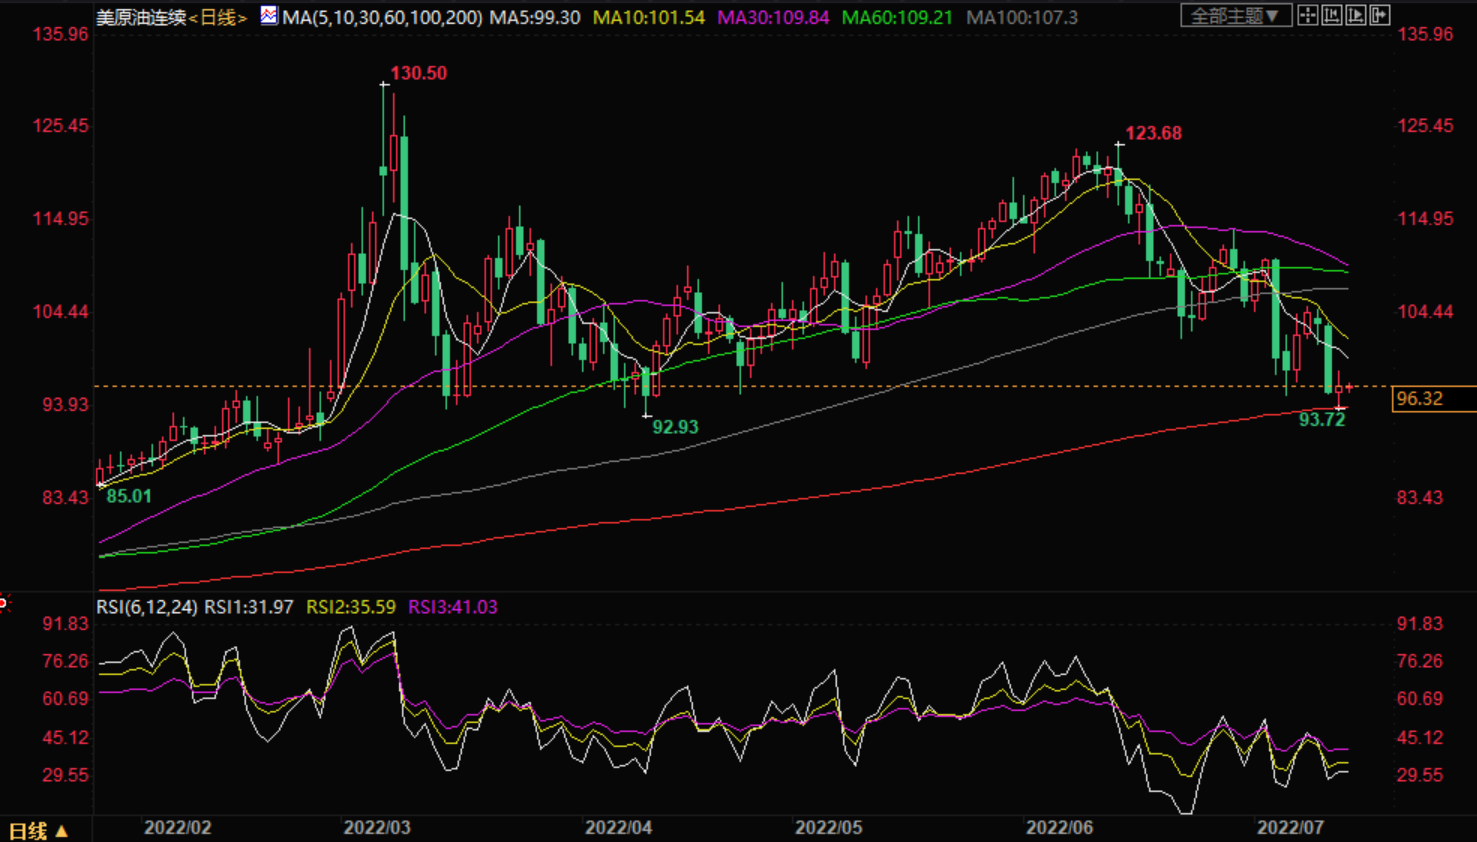Click the 美原油连续 contract title

(141, 17)
